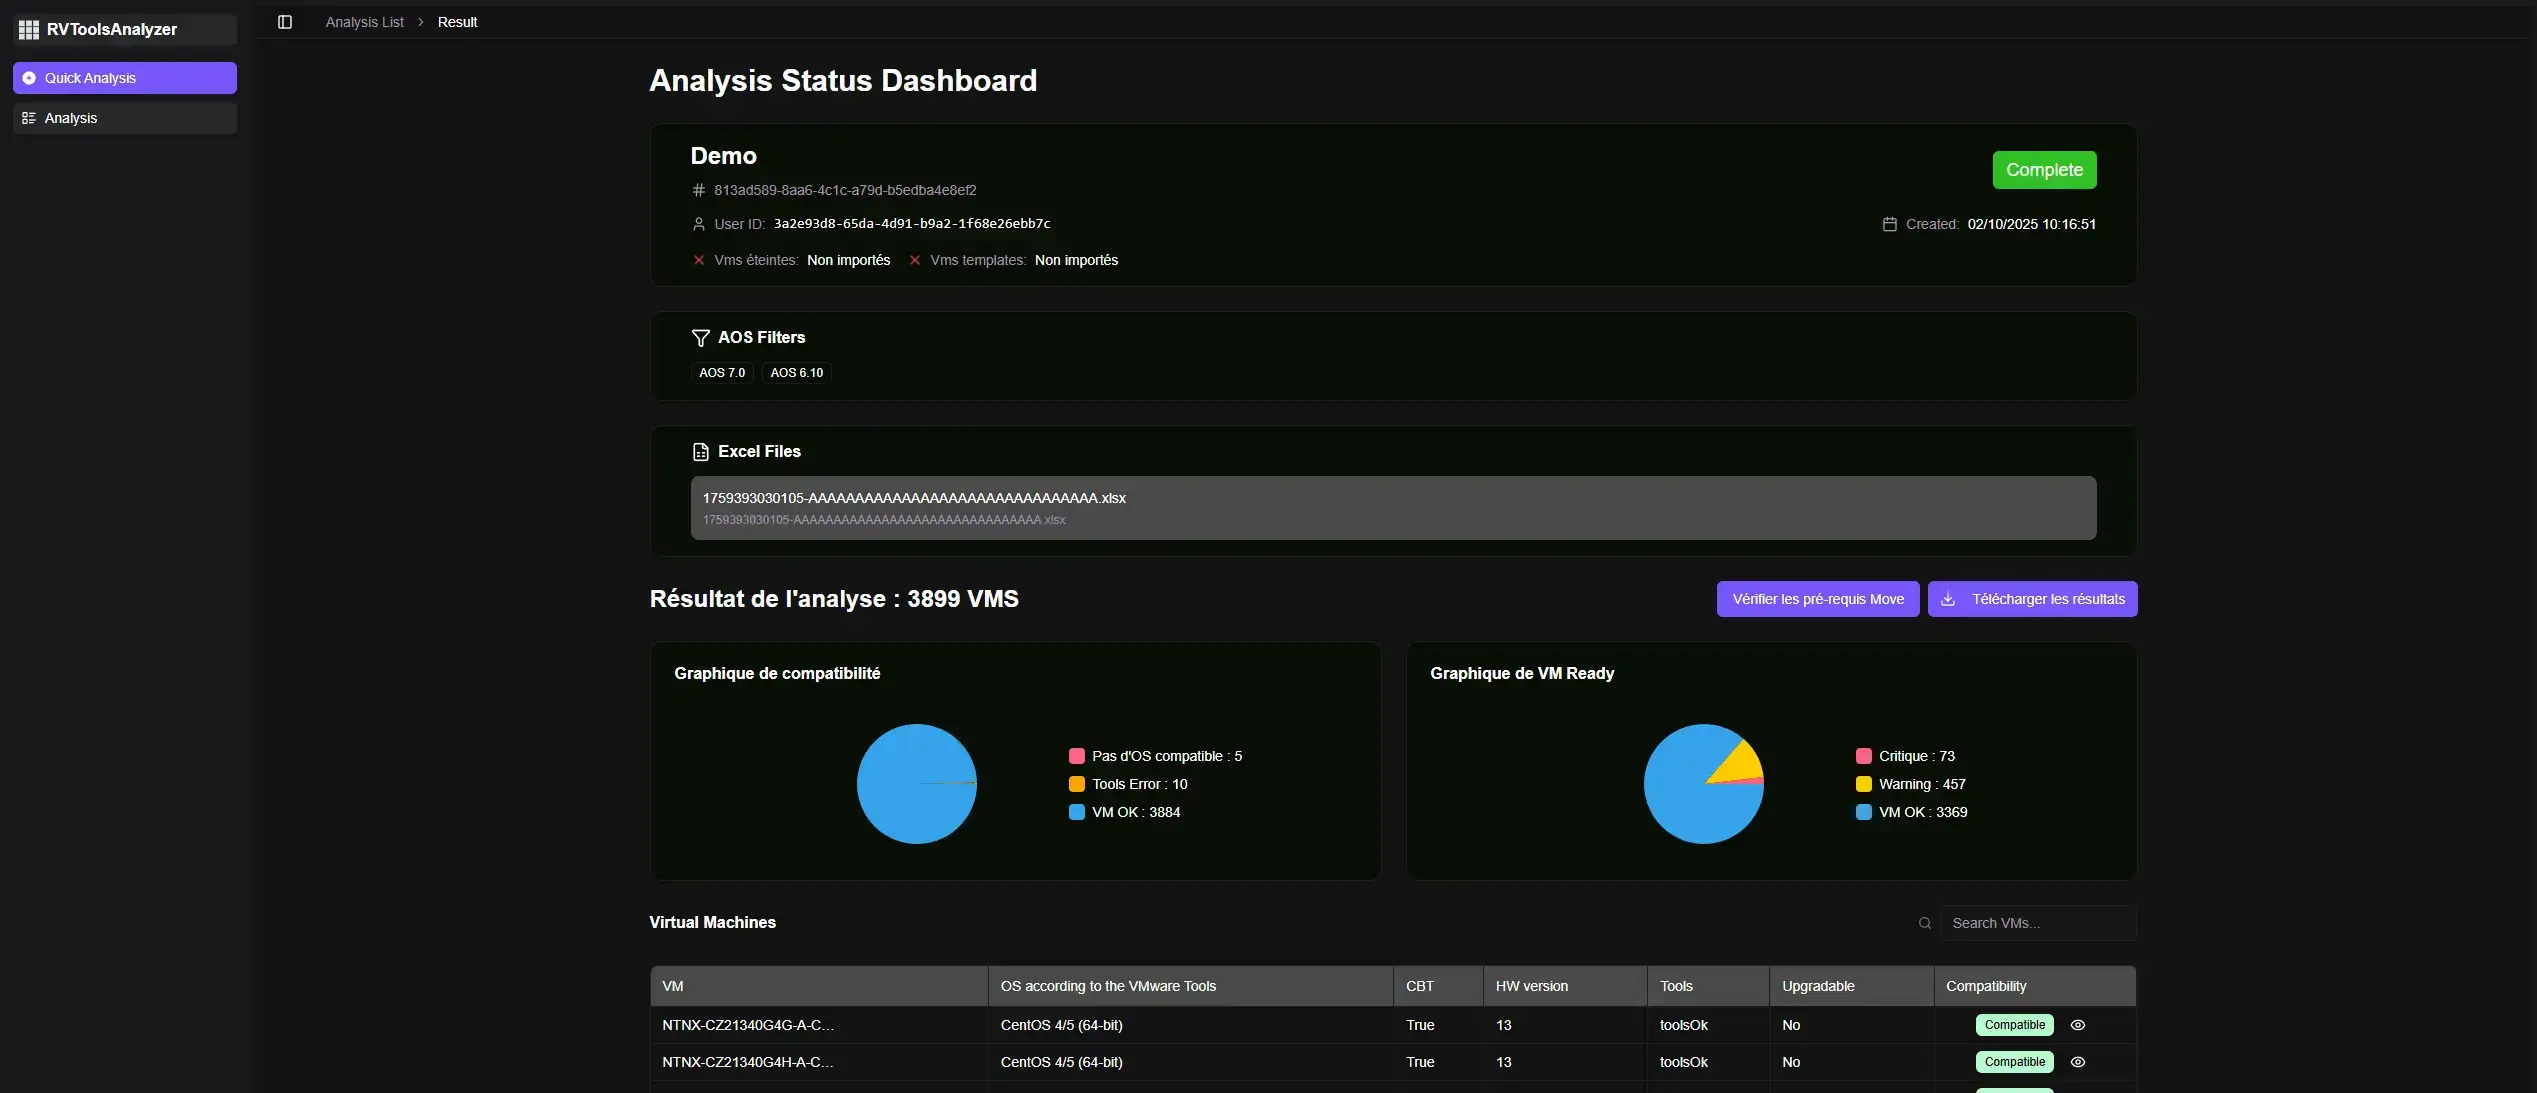Click the hash icon next to analysis ID
Image resolution: width=2537 pixels, height=1093 pixels.
coord(699,190)
